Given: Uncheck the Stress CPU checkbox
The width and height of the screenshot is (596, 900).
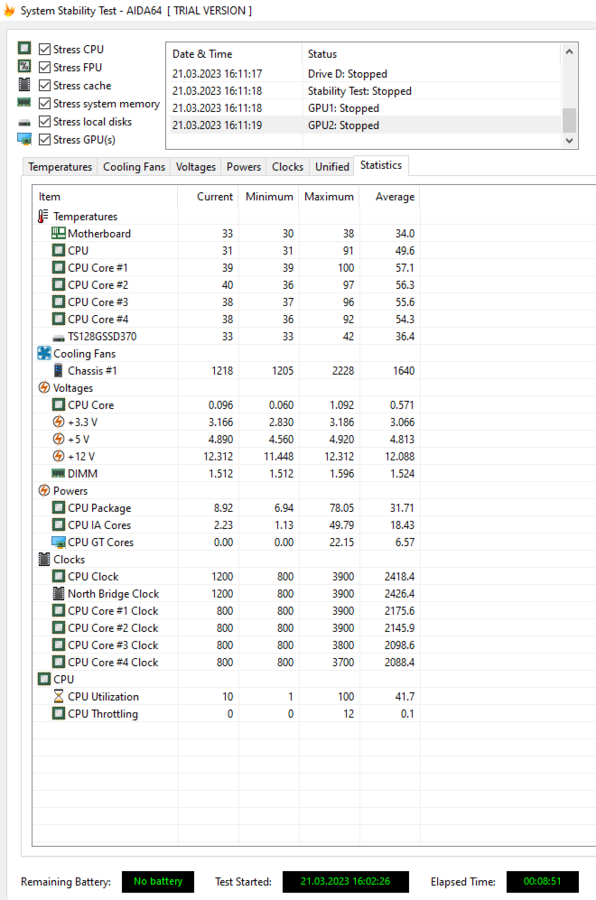Looking at the screenshot, I should pos(44,49).
